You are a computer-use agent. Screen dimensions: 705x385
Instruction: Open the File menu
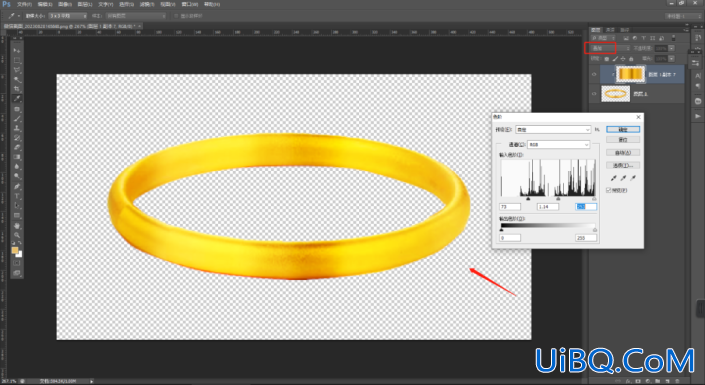click(x=24, y=4)
